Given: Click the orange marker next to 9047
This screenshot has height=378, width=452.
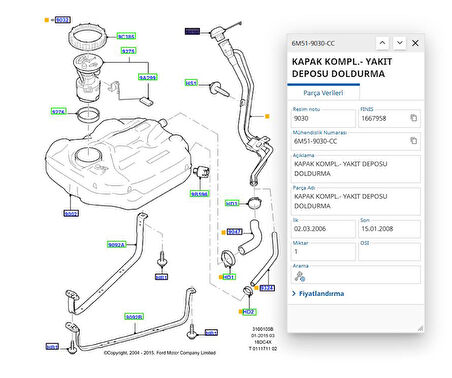Looking at the screenshot, I should pyautogui.click(x=223, y=232).
